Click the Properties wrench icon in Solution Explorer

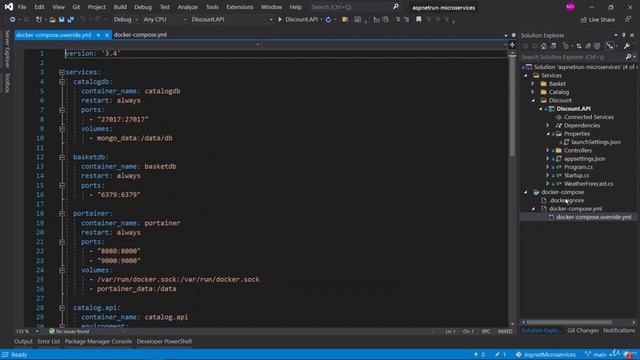(x=627, y=46)
